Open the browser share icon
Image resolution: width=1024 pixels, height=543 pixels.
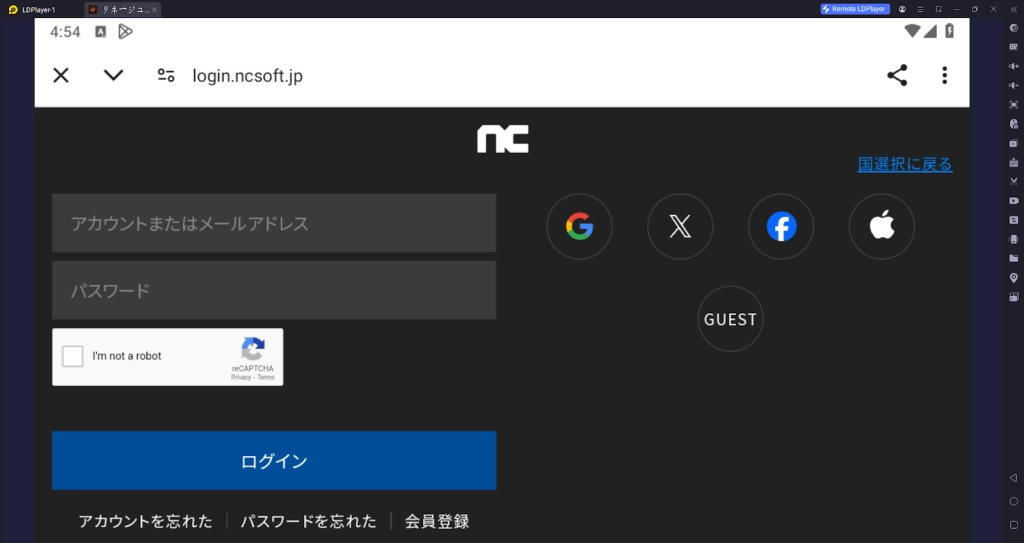pyautogui.click(x=897, y=75)
